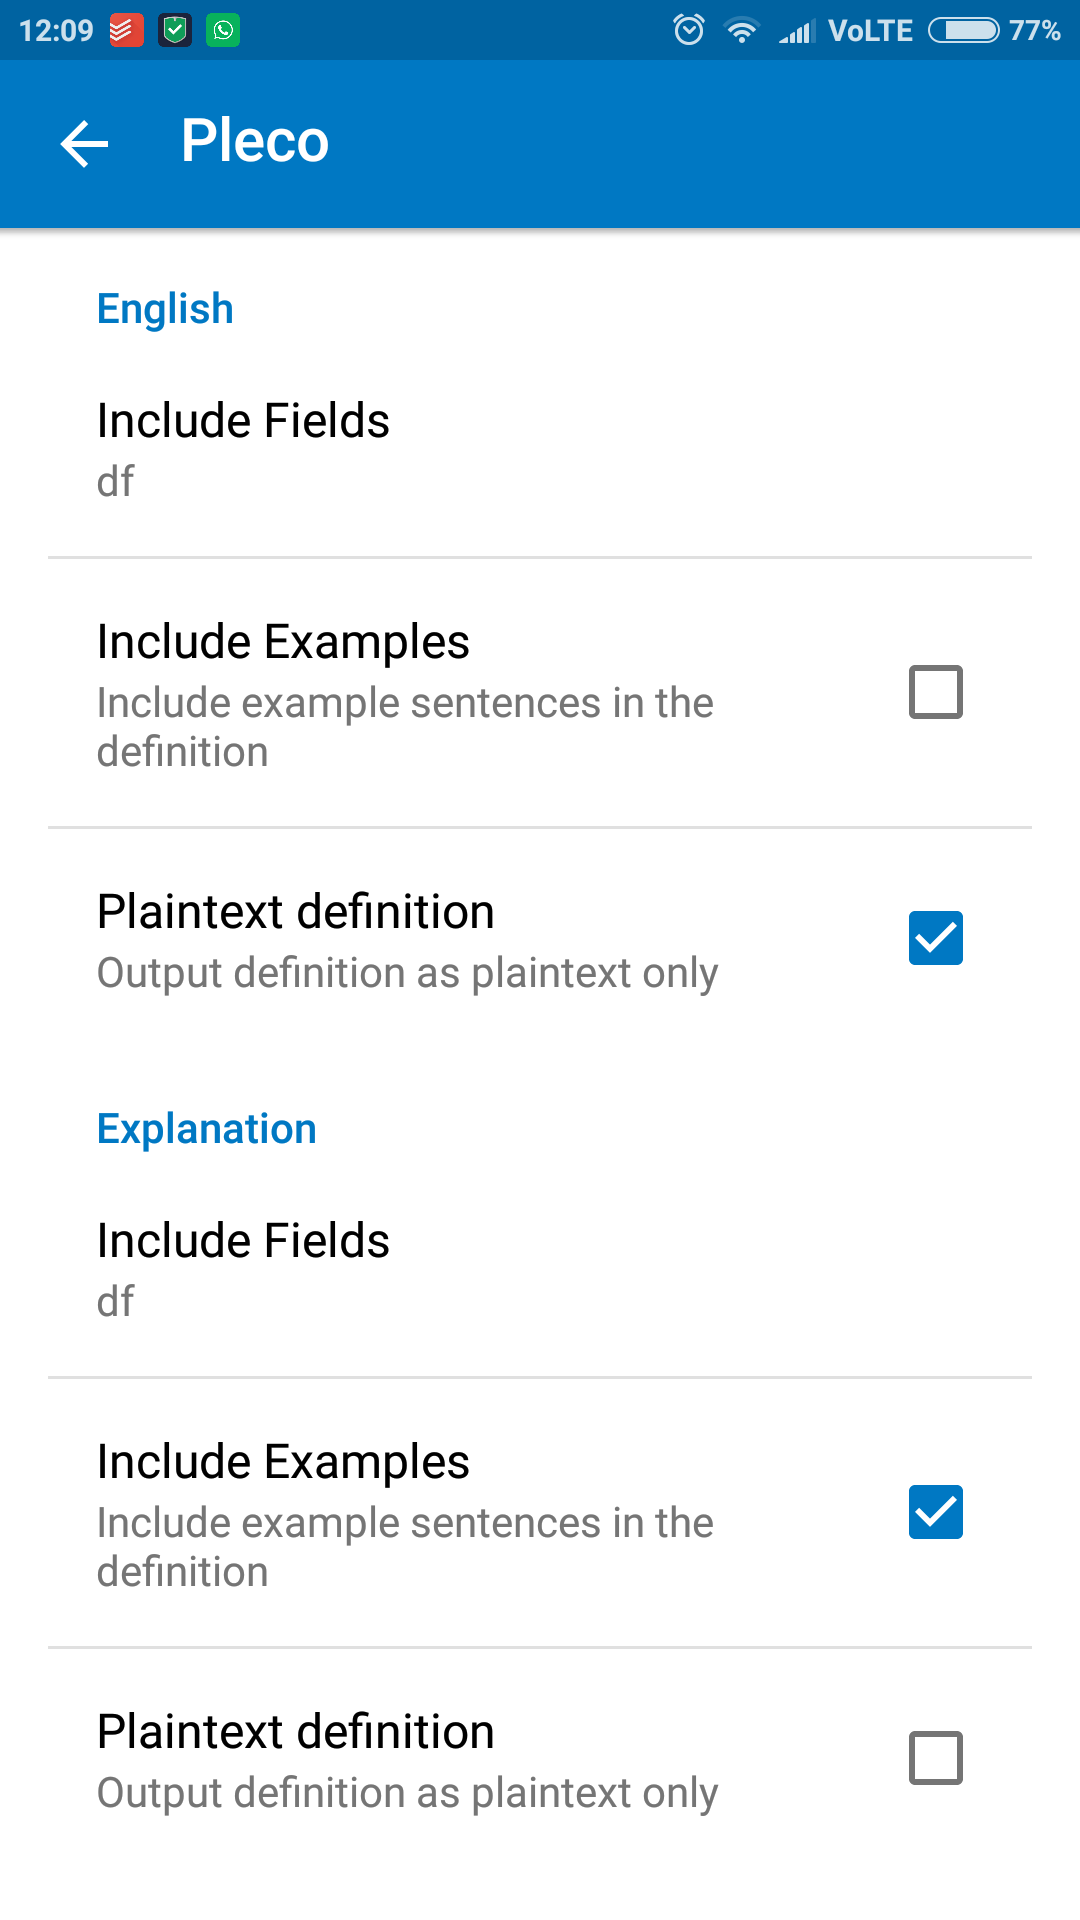Uncheck Plaintext definition under English
Viewport: 1080px width, 1920px height.
(x=935, y=938)
